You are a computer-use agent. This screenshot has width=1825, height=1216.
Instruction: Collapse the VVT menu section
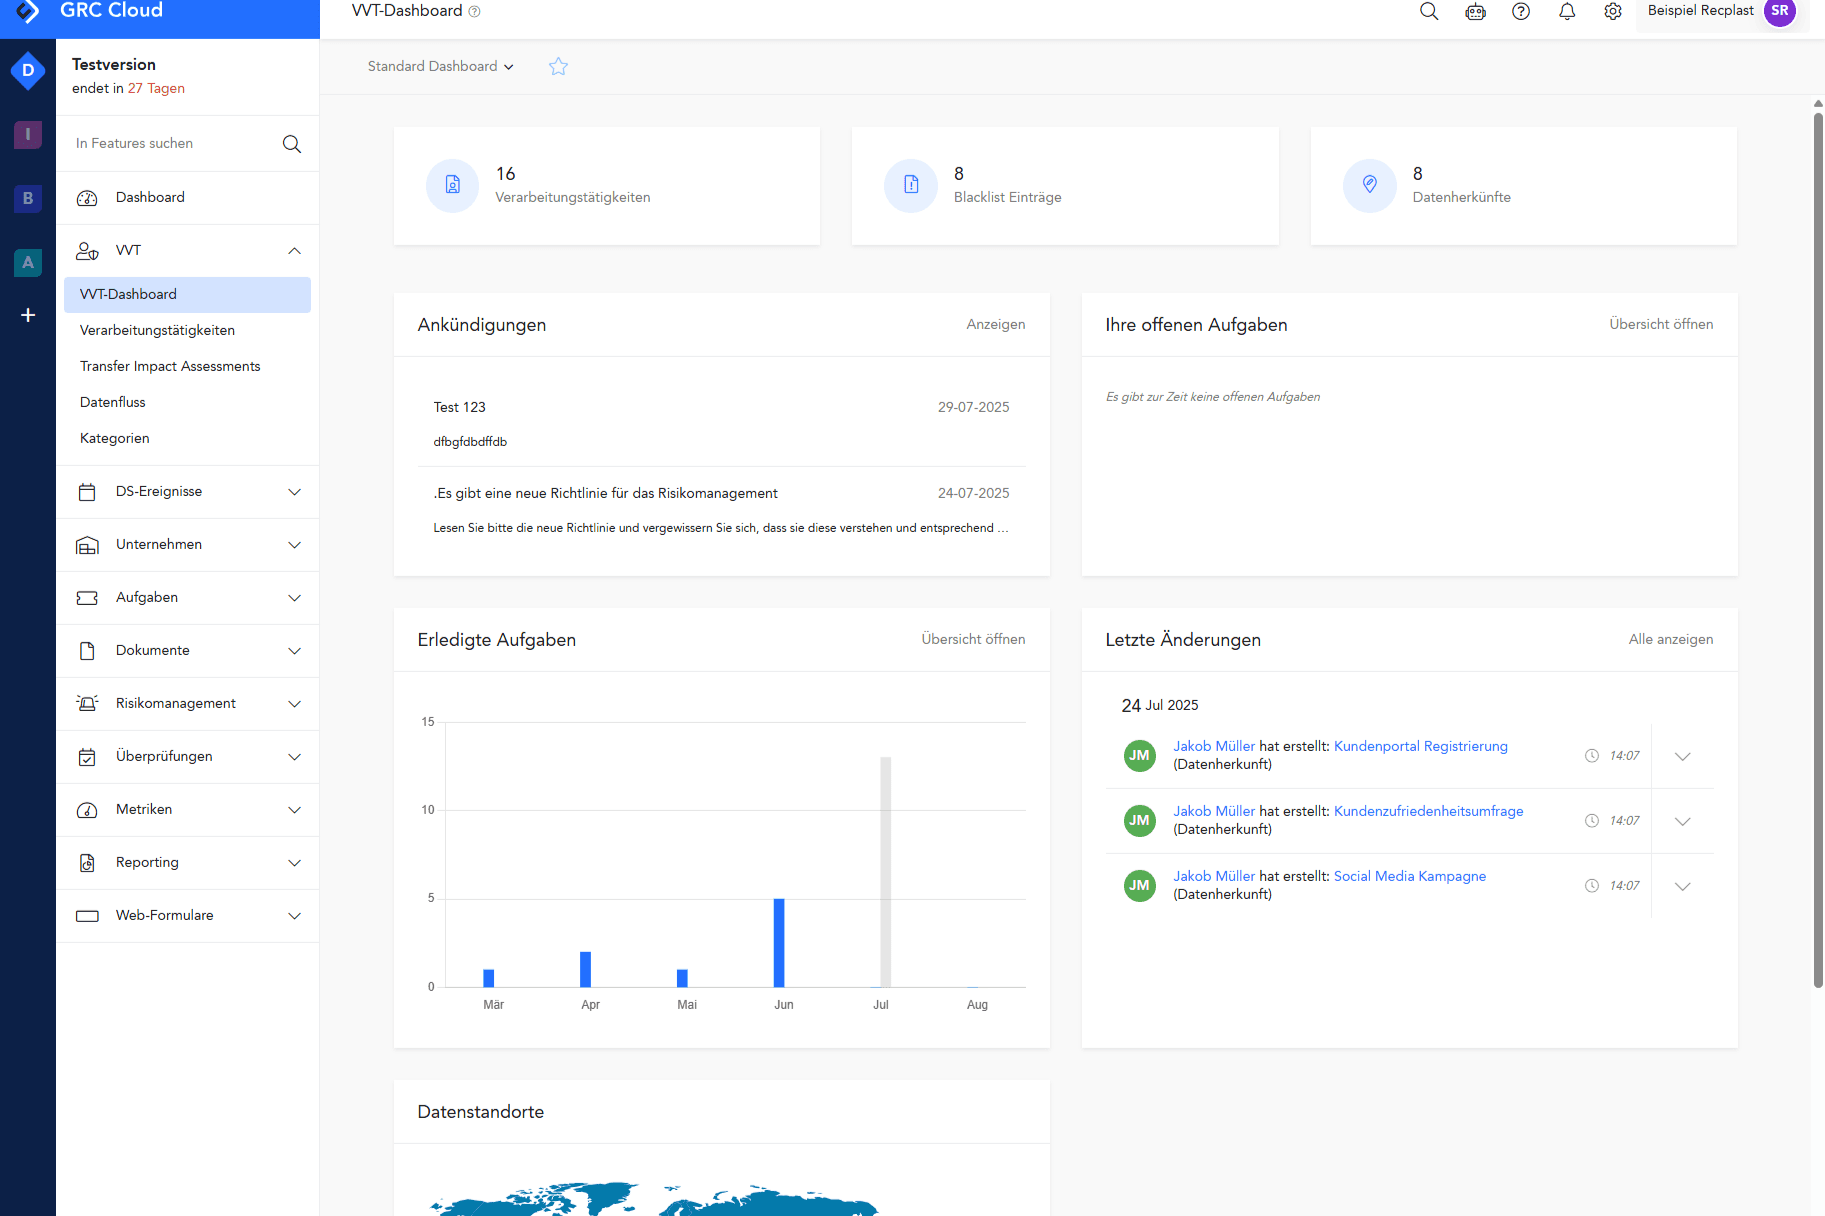tap(294, 251)
